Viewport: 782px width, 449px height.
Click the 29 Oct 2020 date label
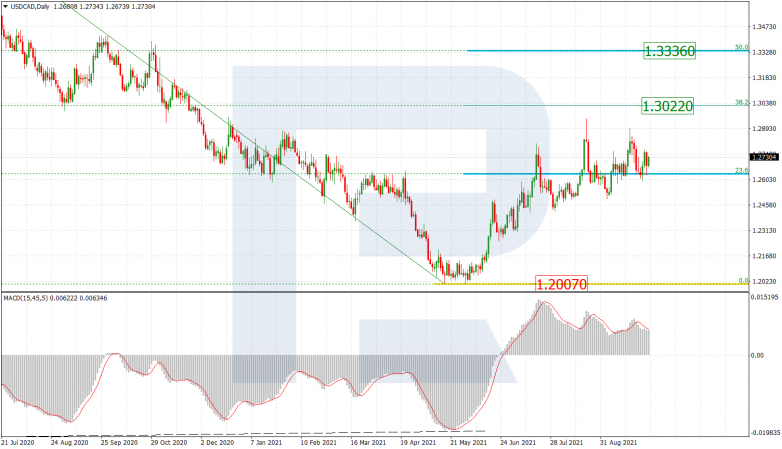coord(169,443)
